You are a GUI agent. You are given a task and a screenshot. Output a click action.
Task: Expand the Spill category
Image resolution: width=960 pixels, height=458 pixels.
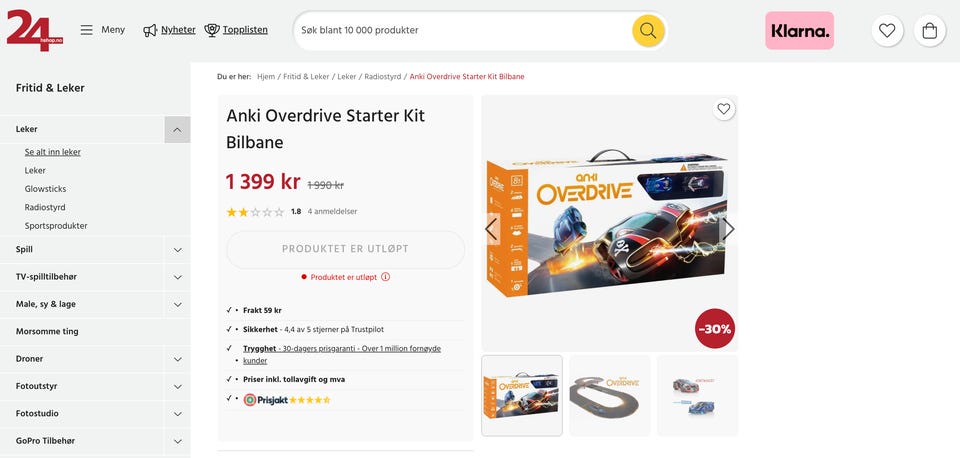coord(178,250)
